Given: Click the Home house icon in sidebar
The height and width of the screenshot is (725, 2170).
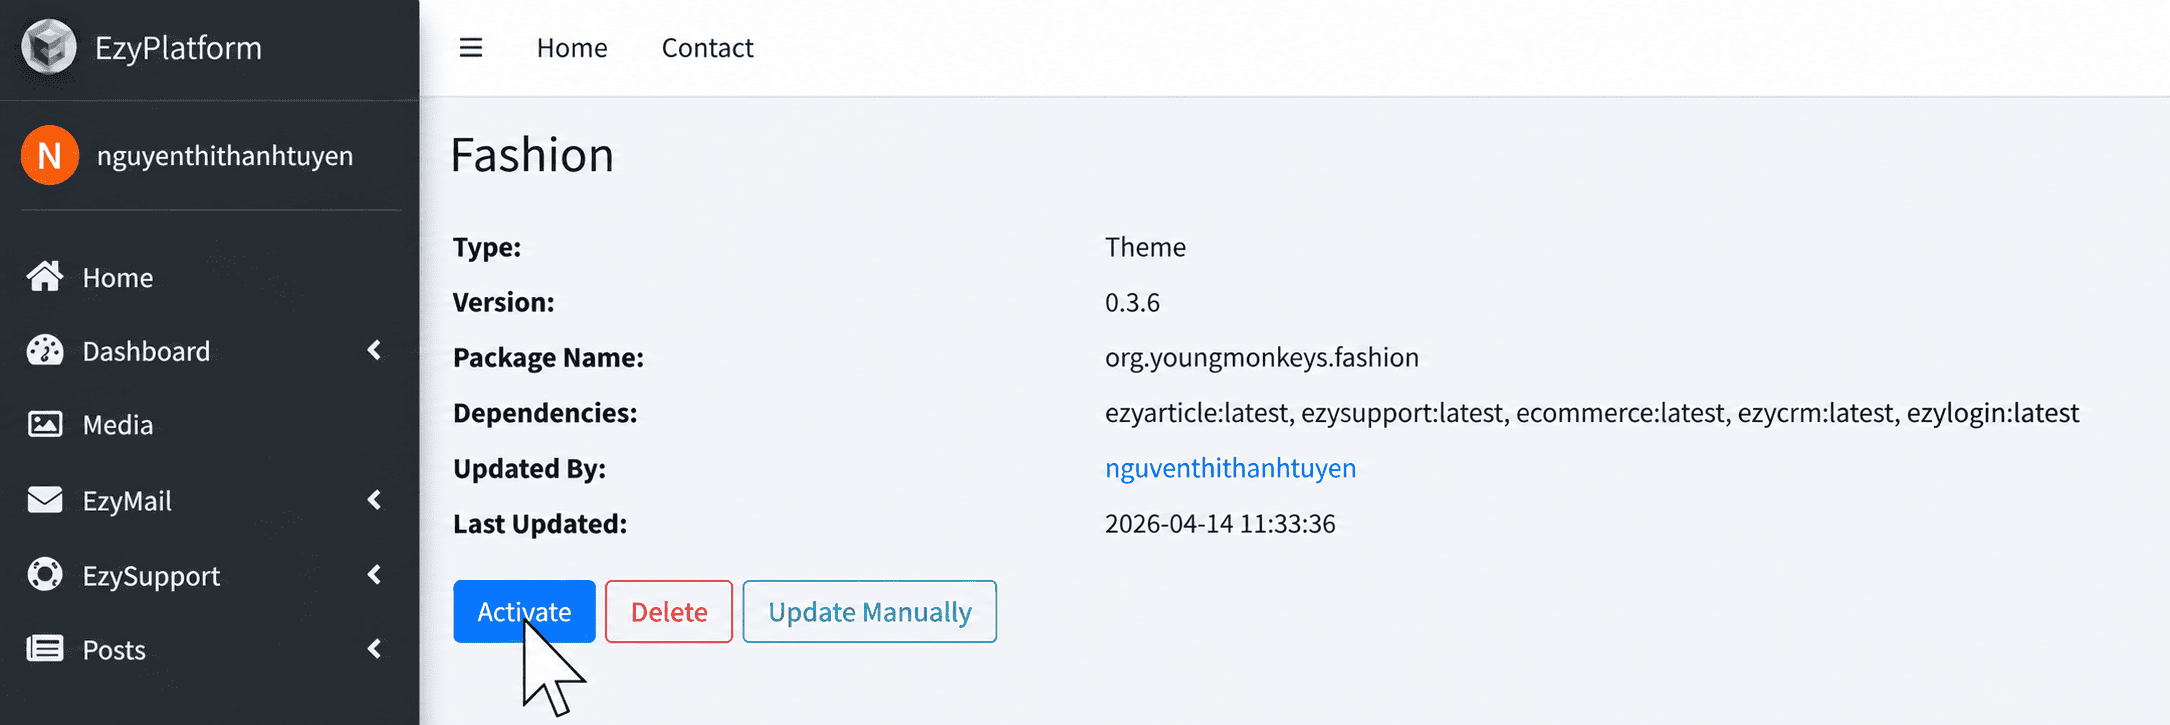Looking at the screenshot, I should [45, 276].
